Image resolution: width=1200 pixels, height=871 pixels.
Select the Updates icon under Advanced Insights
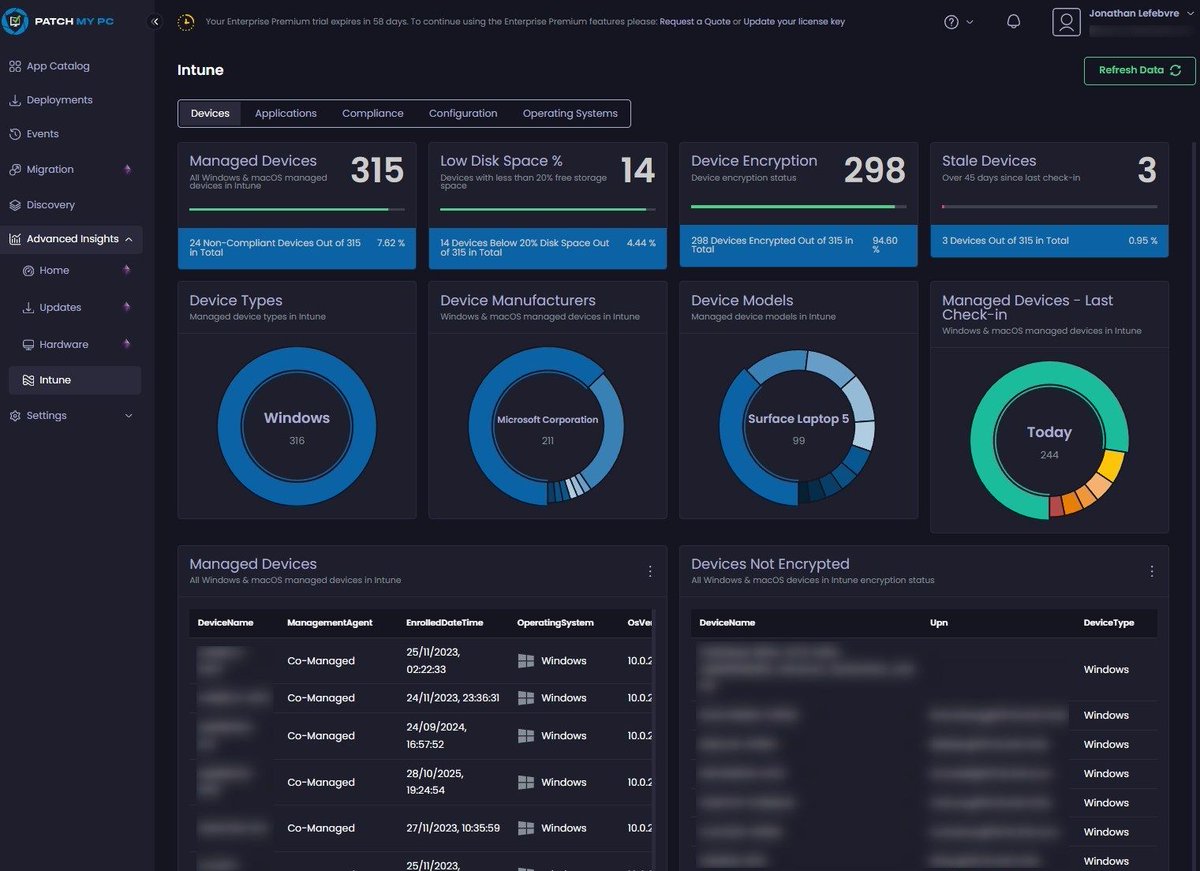coord(31,307)
